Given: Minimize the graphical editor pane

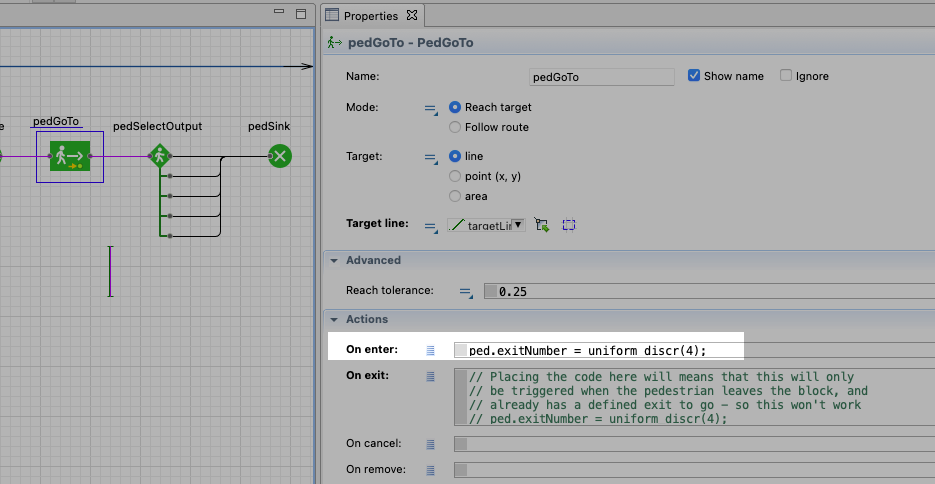Looking at the screenshot, I should pyautogui.click(x=279, y=11).
